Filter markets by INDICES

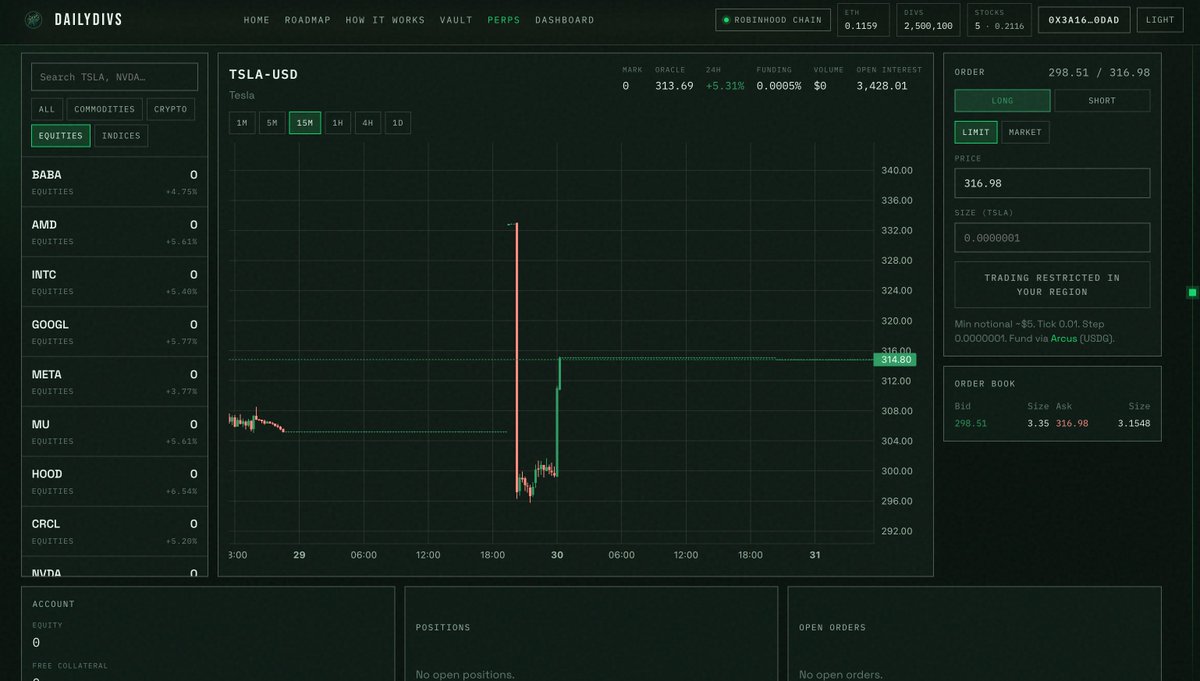(121, 136)
